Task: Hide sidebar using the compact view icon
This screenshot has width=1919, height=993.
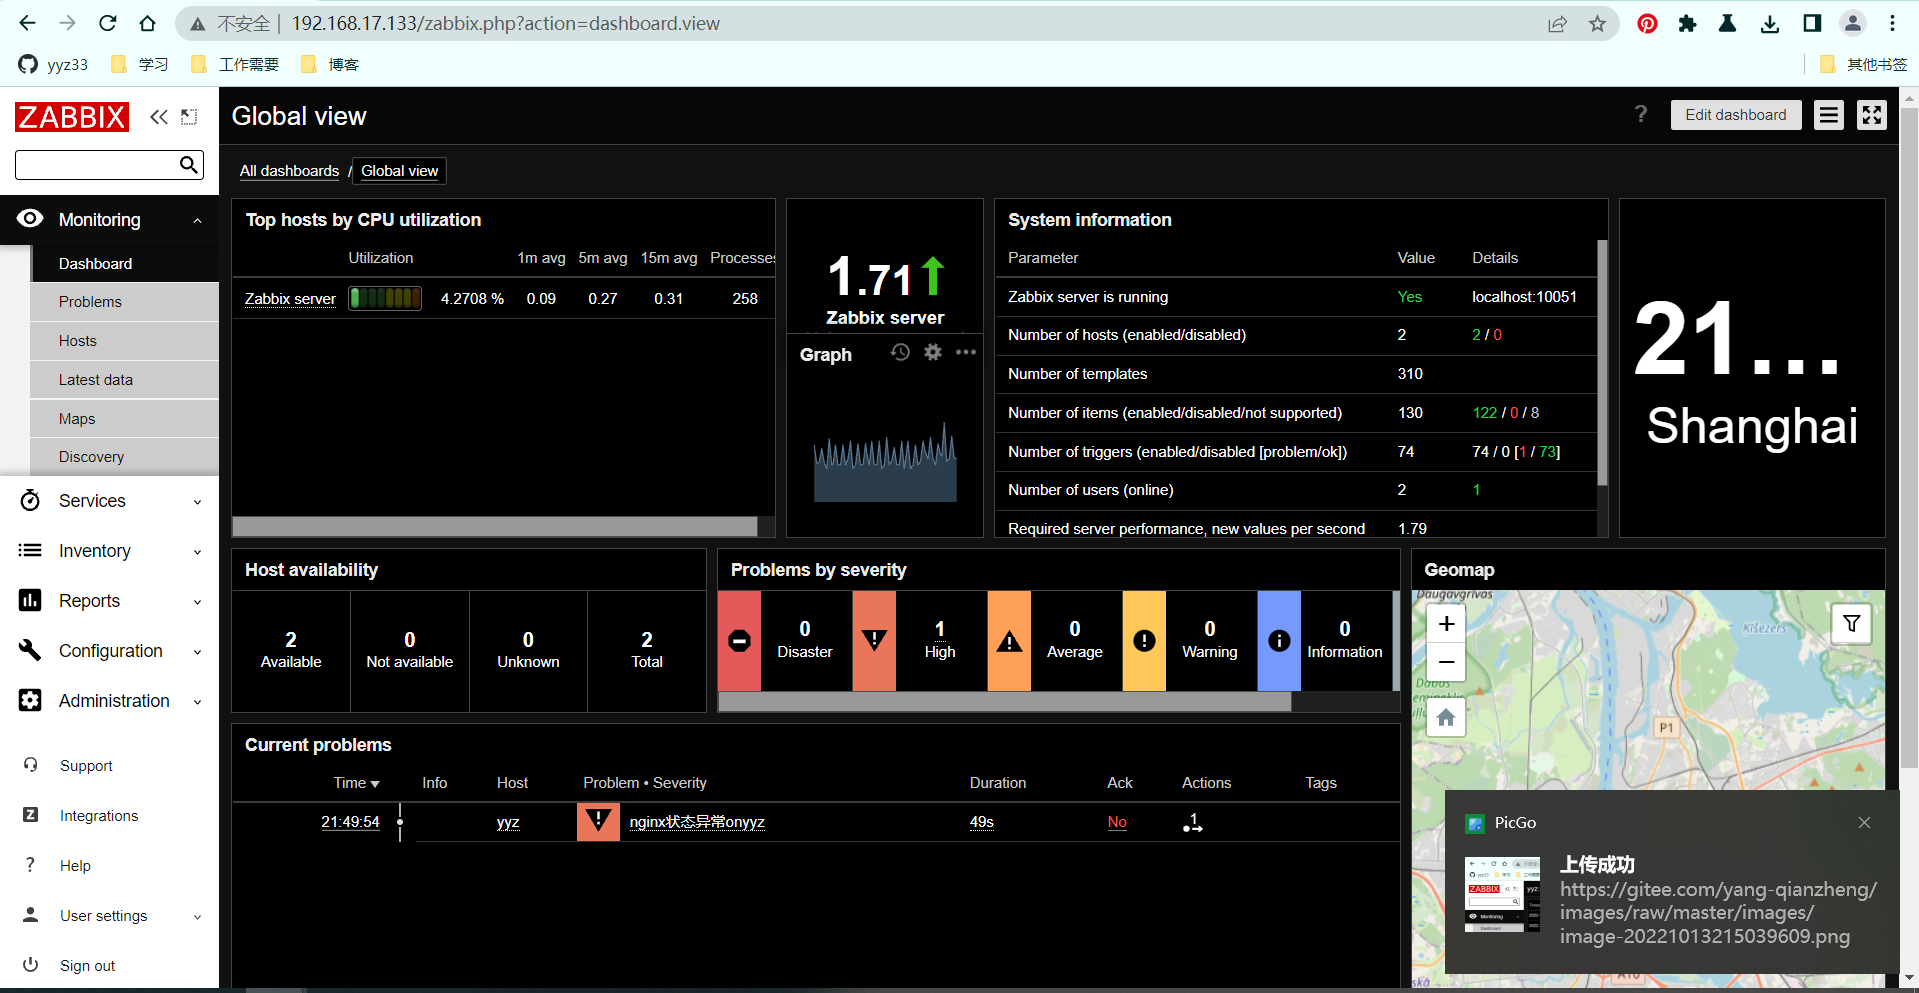Action: [x=189, y=117]
